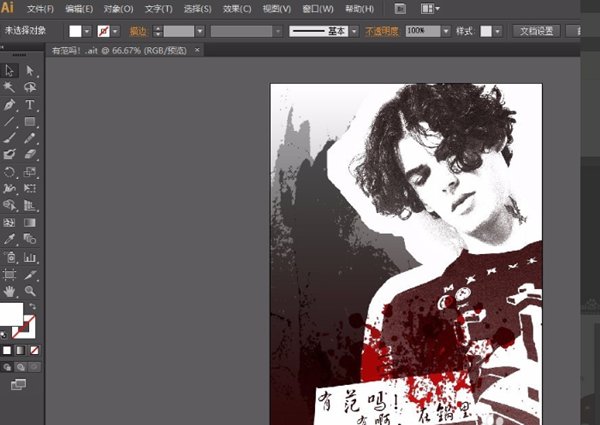This screenshot has height=425, width=600.
Task: Click the 文档设置 button
Action: coord(536,32)
